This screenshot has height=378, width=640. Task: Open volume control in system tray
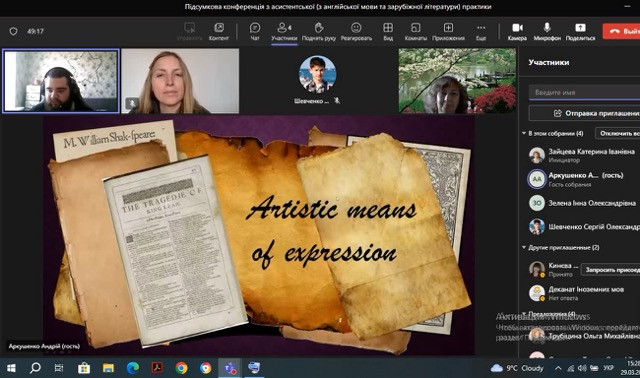(582, 368)
